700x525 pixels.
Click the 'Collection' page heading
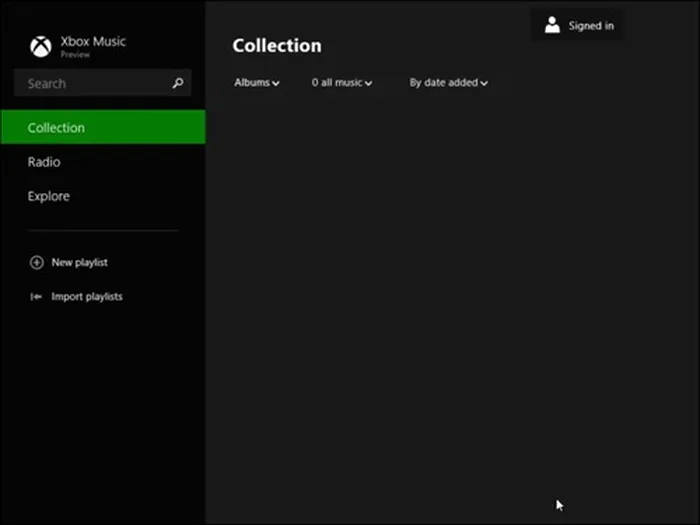coord(277,46)
